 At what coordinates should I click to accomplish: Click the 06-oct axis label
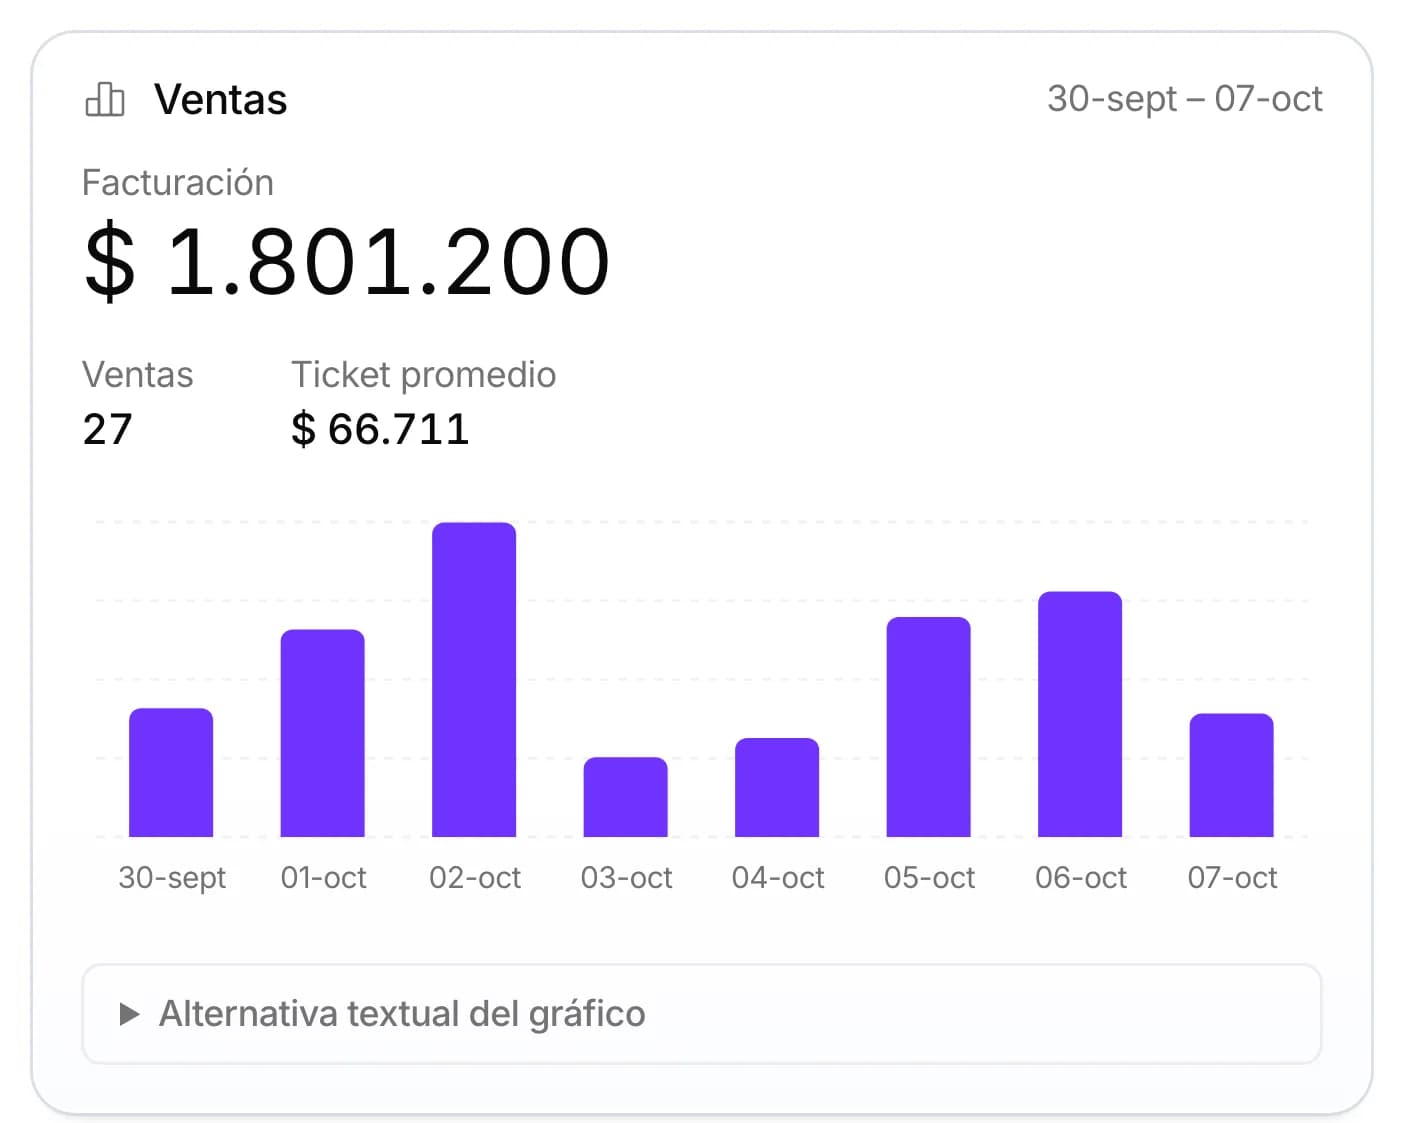click(1081, 878)
